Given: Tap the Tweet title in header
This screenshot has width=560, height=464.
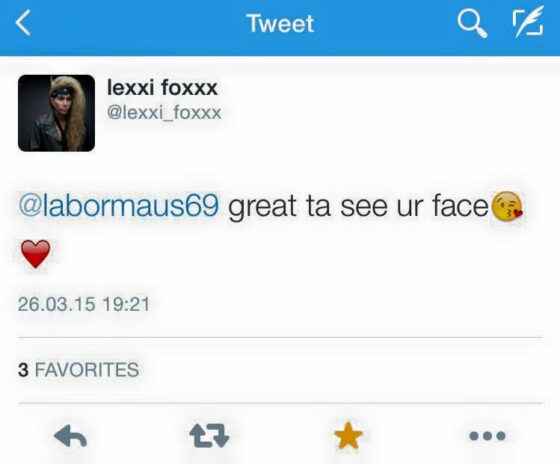Looking at the screenshot, I should point(280,24).
